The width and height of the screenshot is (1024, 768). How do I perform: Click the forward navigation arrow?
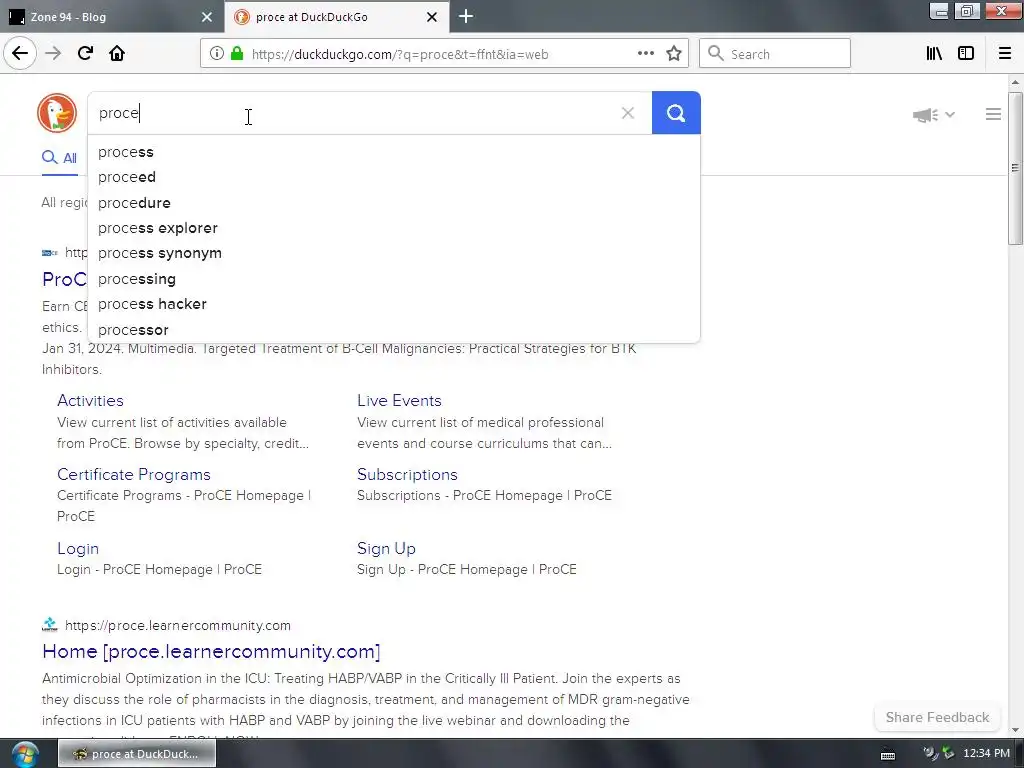(x=54, y=54)
